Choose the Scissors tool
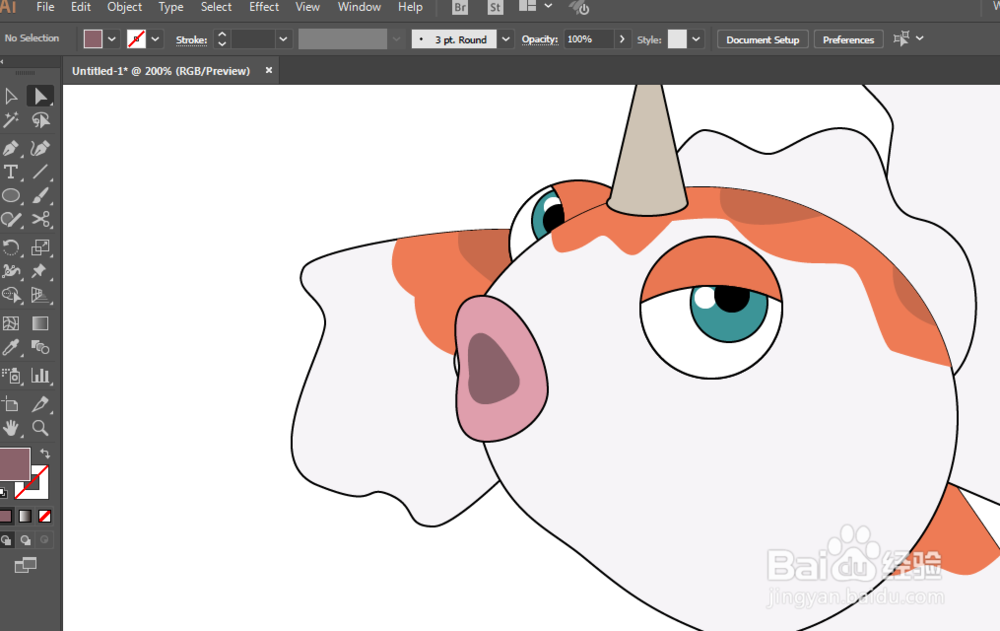 coord(40,220)
